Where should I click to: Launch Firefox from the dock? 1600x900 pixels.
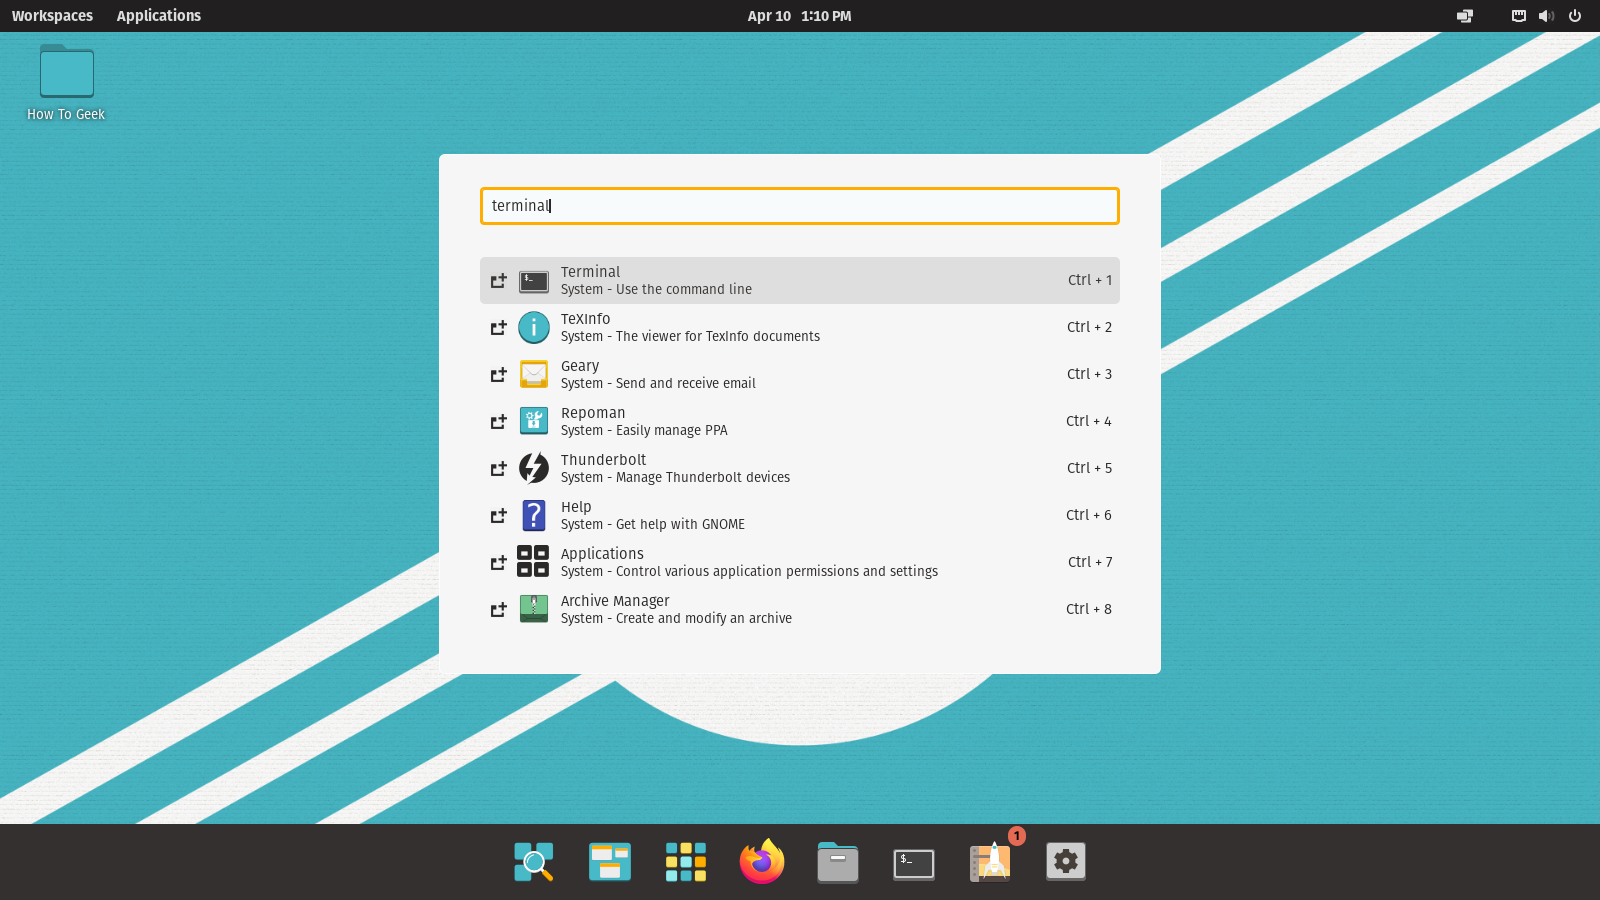[x=762, y=861]
